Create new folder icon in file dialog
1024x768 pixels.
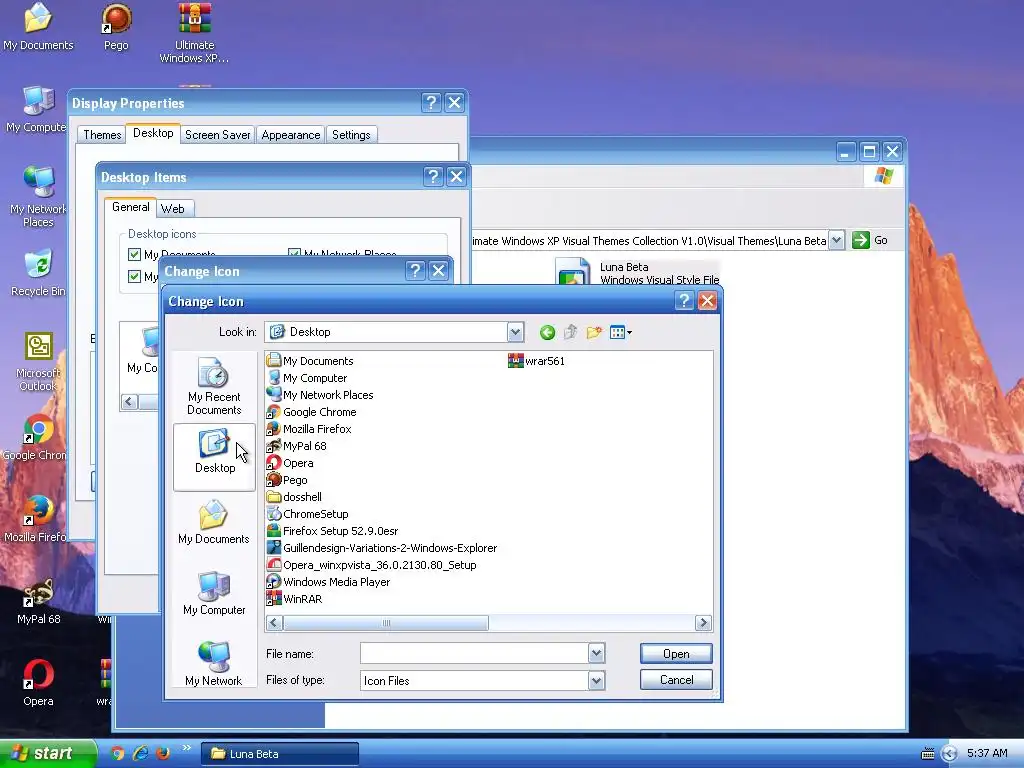594,332
